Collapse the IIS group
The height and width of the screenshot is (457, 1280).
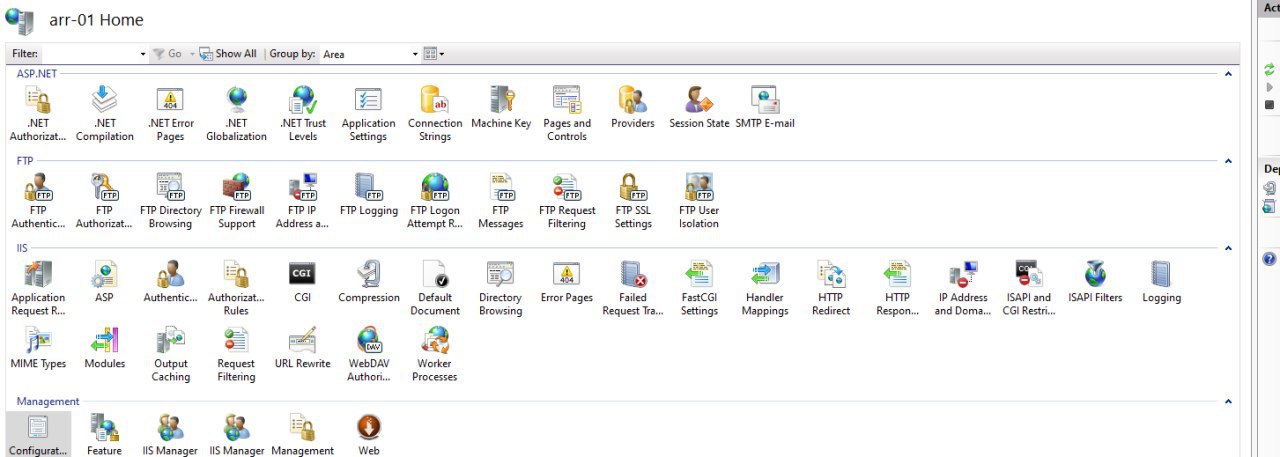(x=1229, y=247)
